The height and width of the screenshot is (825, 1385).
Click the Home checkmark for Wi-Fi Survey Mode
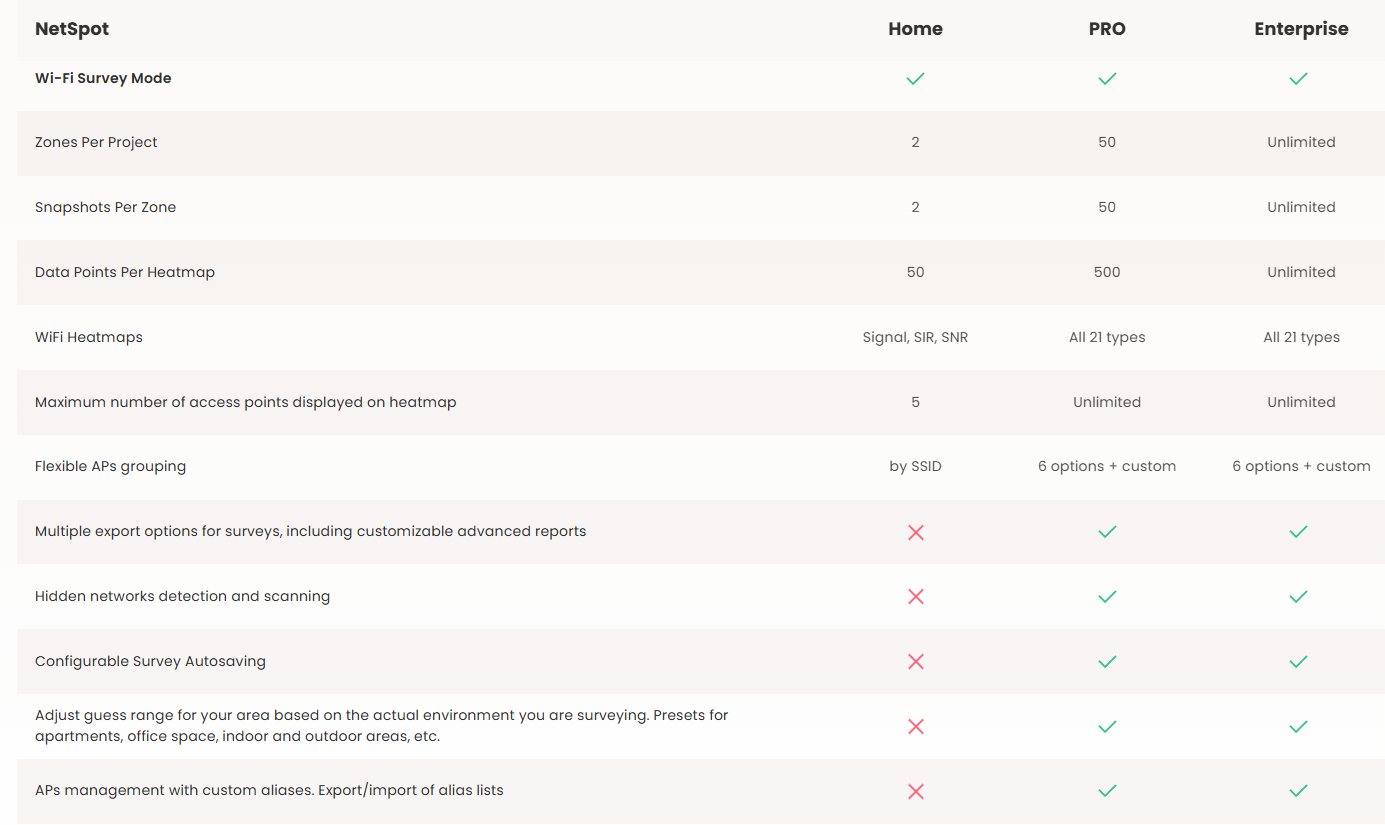click(915, 78)
